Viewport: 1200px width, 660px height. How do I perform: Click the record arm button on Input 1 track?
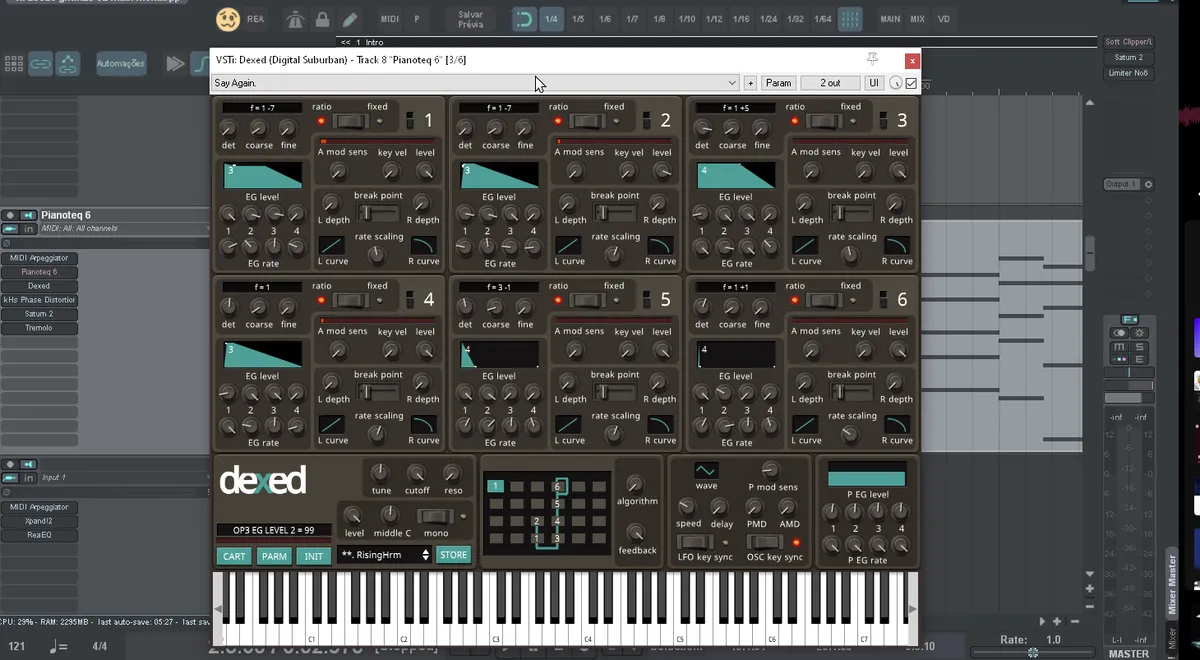[x=10, y=464]
